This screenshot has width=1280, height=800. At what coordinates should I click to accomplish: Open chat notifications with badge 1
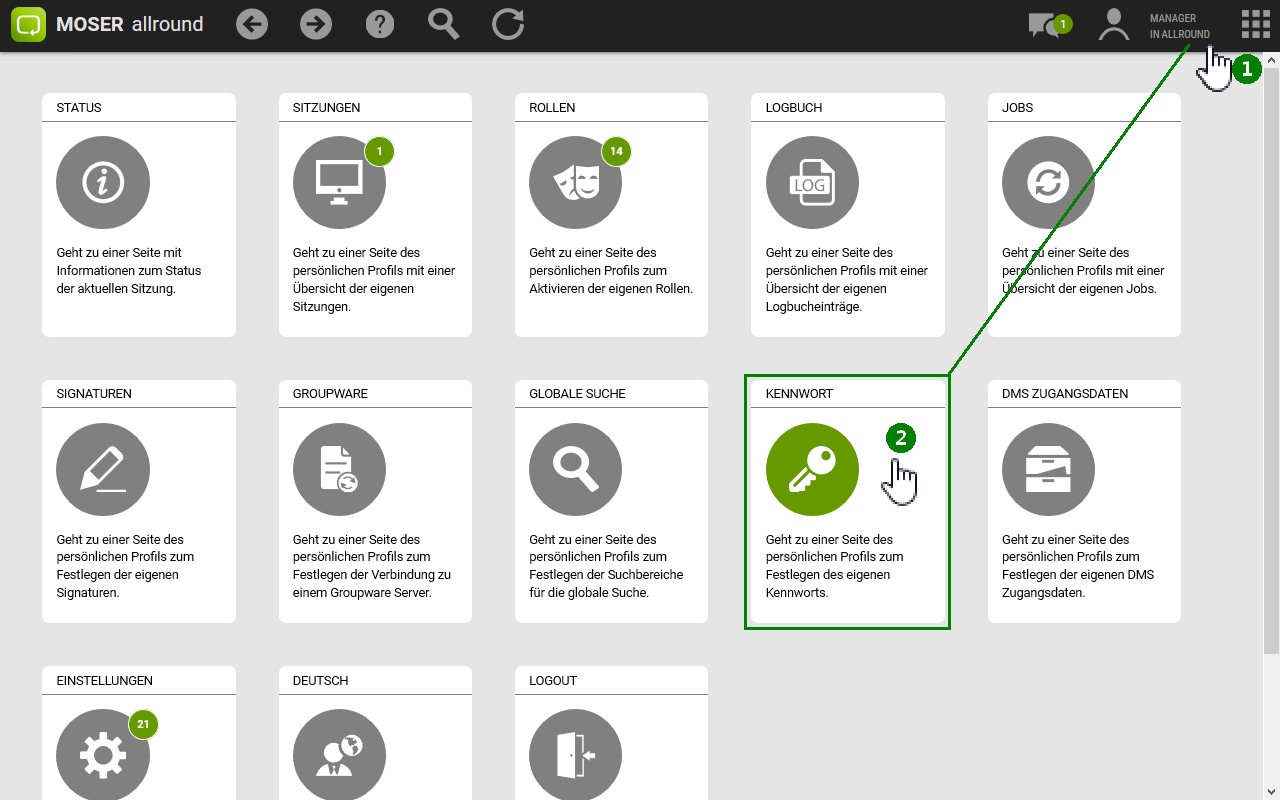click(1046, 25)
